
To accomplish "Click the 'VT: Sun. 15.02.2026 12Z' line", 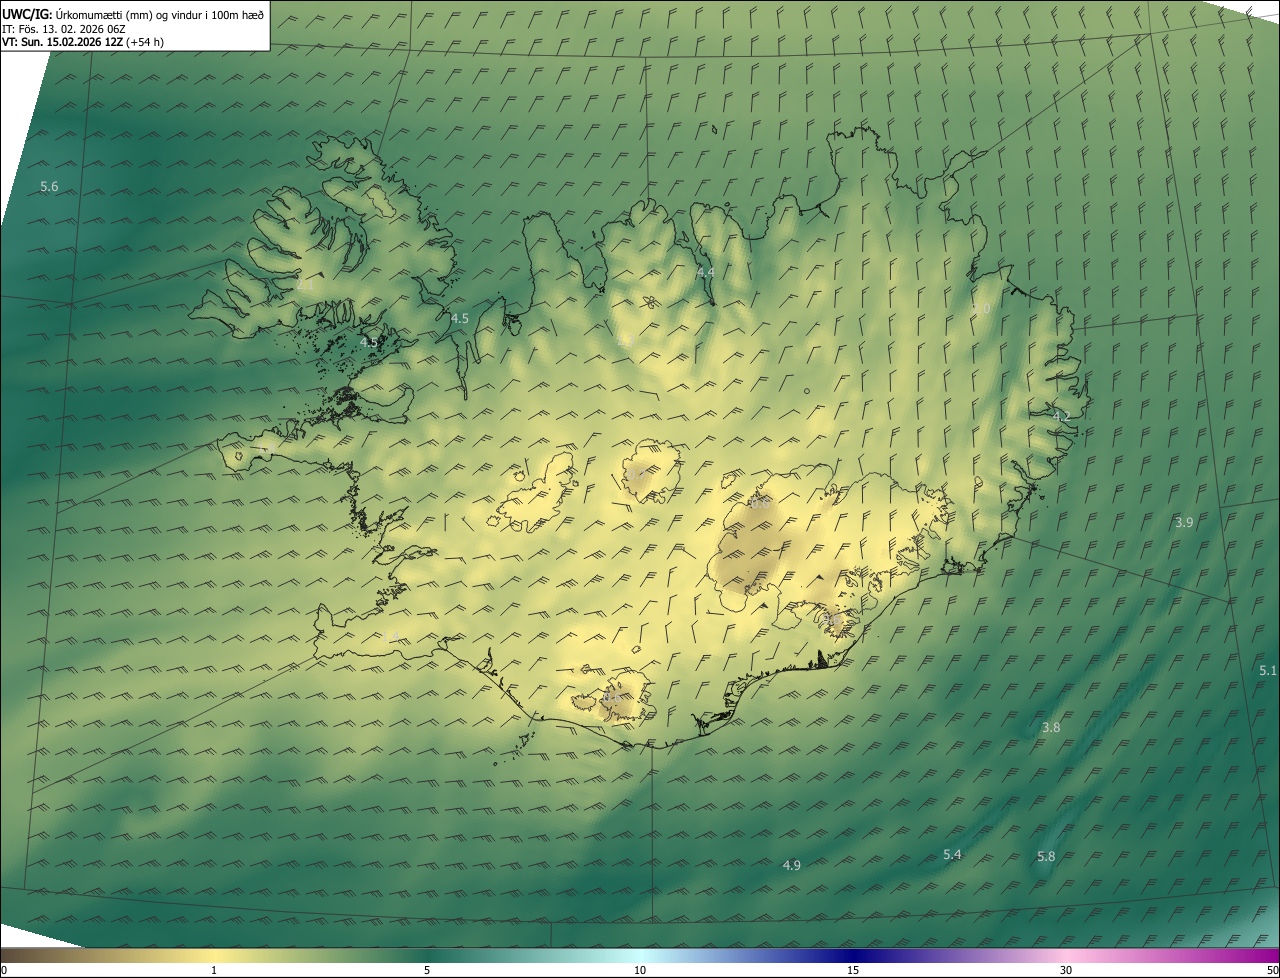I will (83, 42).
